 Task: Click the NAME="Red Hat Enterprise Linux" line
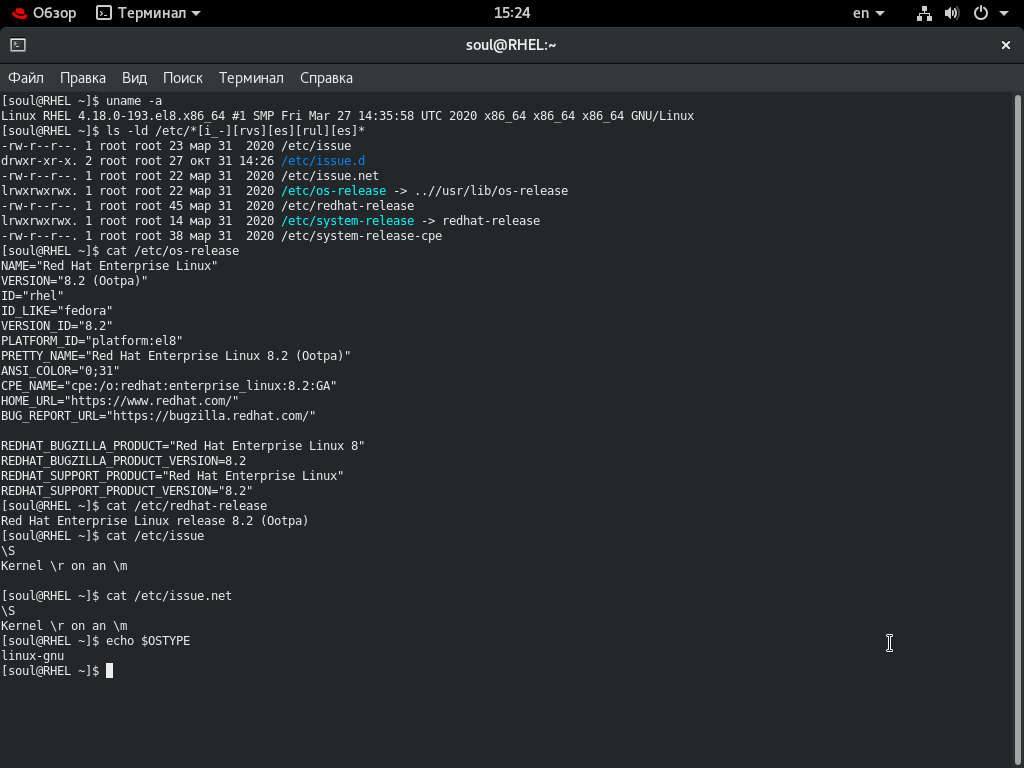109,266
